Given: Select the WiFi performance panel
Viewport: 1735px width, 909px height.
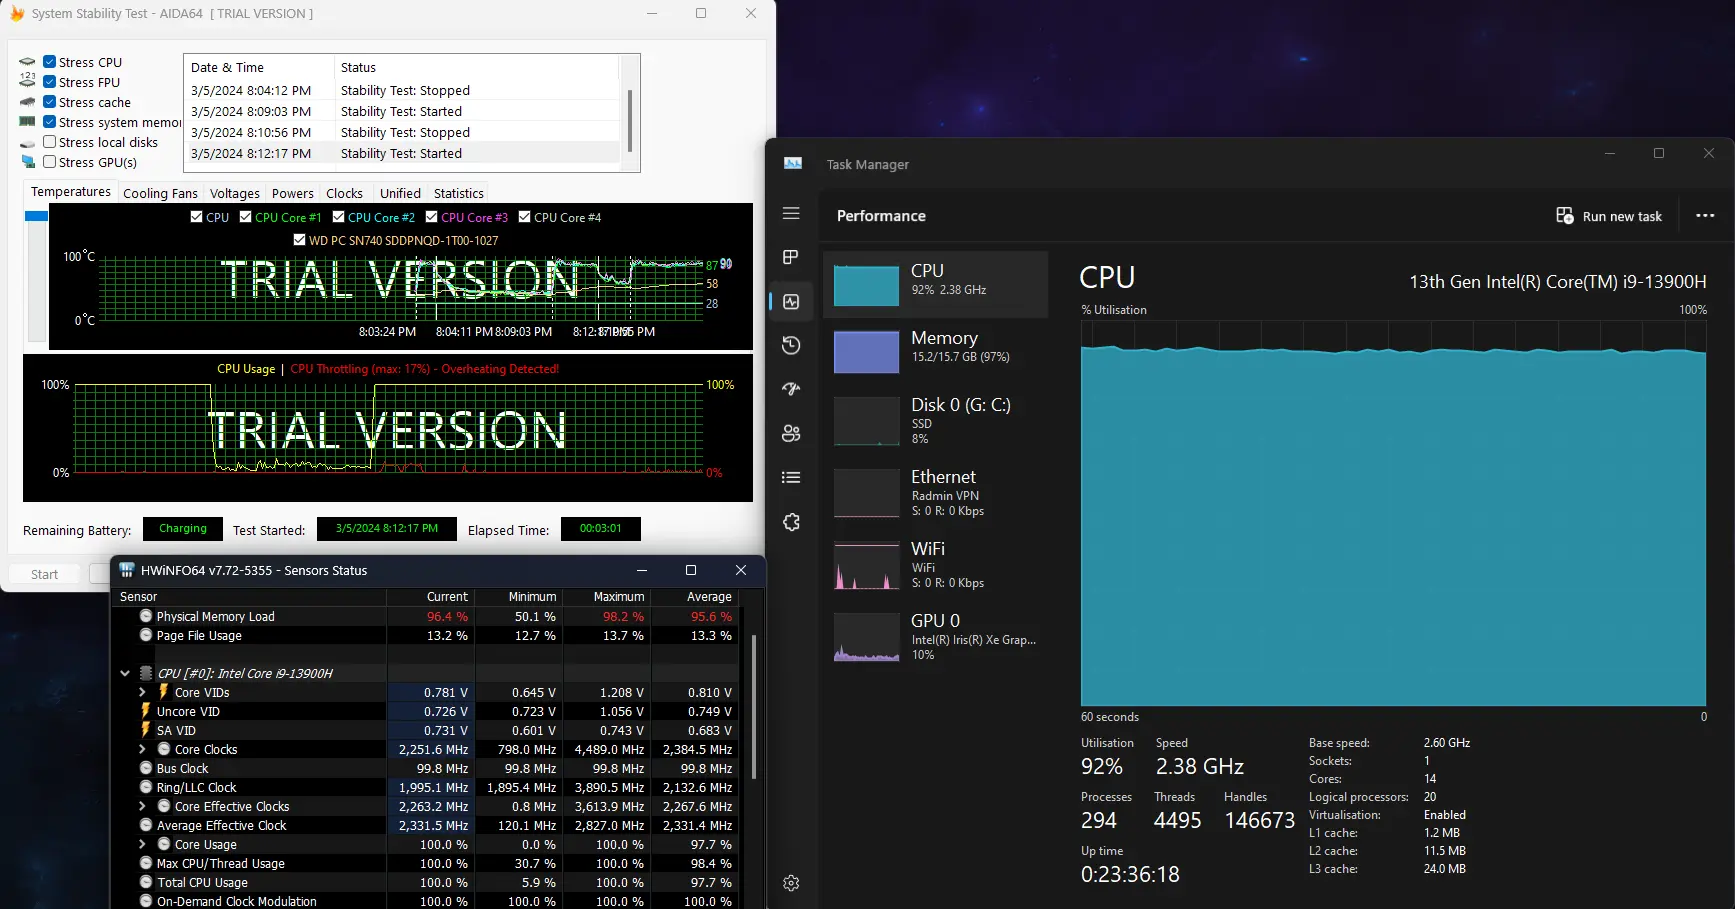Looking at the screenshot, I should (x=935, y=564).
